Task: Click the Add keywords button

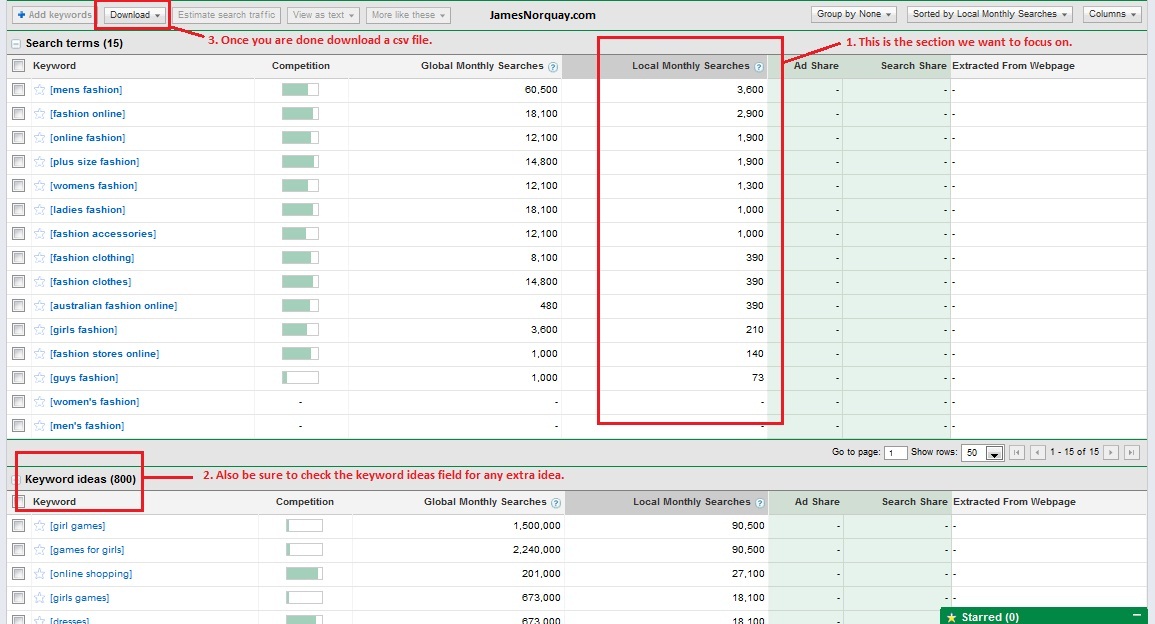Action: point(54,15)
